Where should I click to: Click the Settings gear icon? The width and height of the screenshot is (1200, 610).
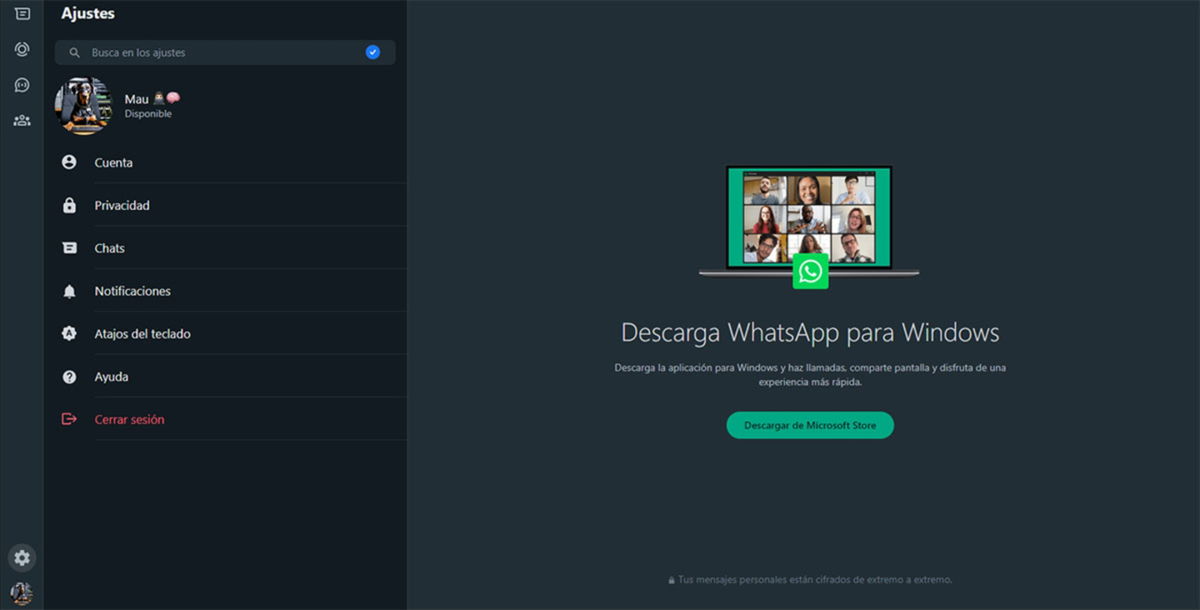[x=22, y=557]
